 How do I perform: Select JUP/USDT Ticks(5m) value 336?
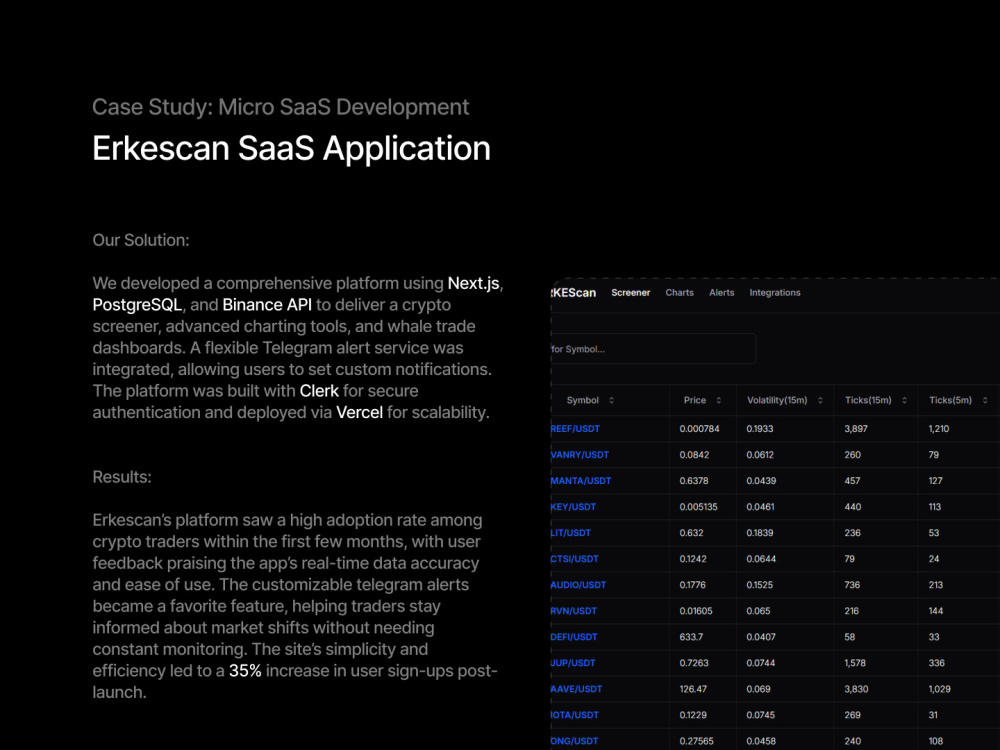click(x=936, y=663)
